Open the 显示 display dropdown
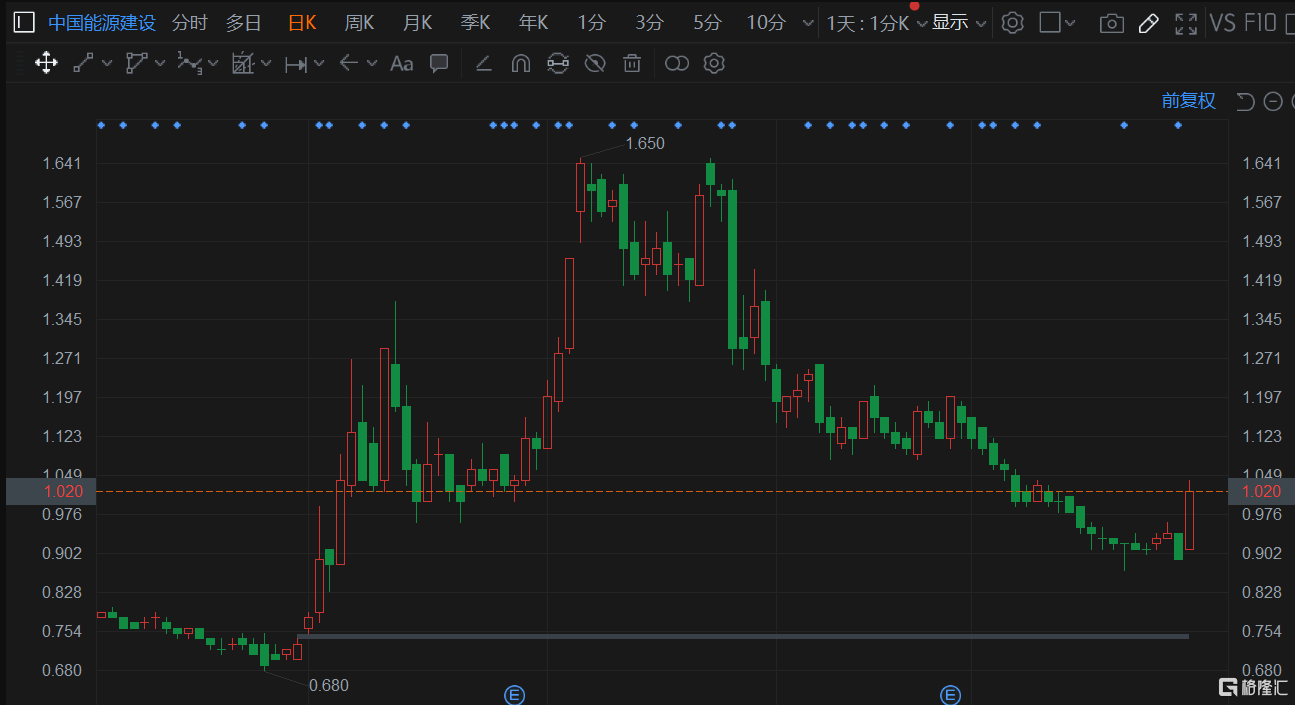Viewport: 1295px width, 705px height. pos(959,23)
